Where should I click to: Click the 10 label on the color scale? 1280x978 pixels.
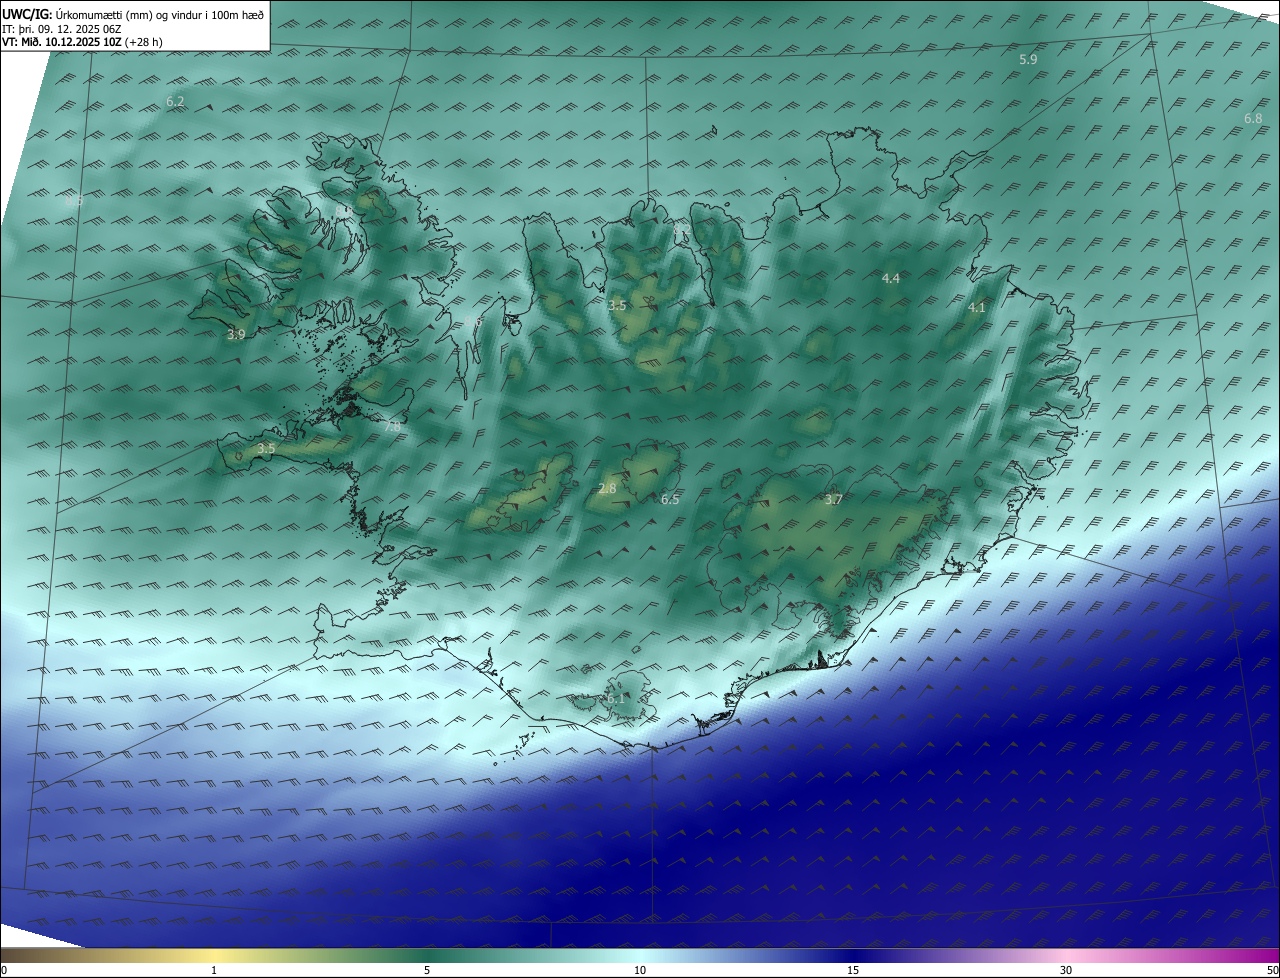tap(640, 970)
